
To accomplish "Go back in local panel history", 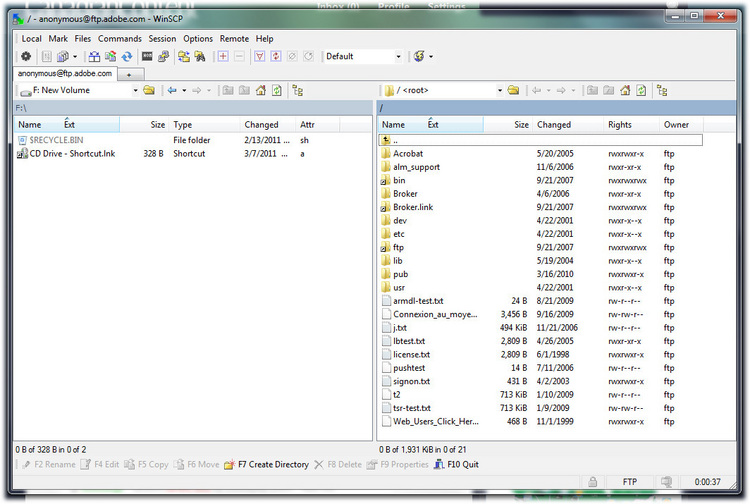I will pos(172,90).
